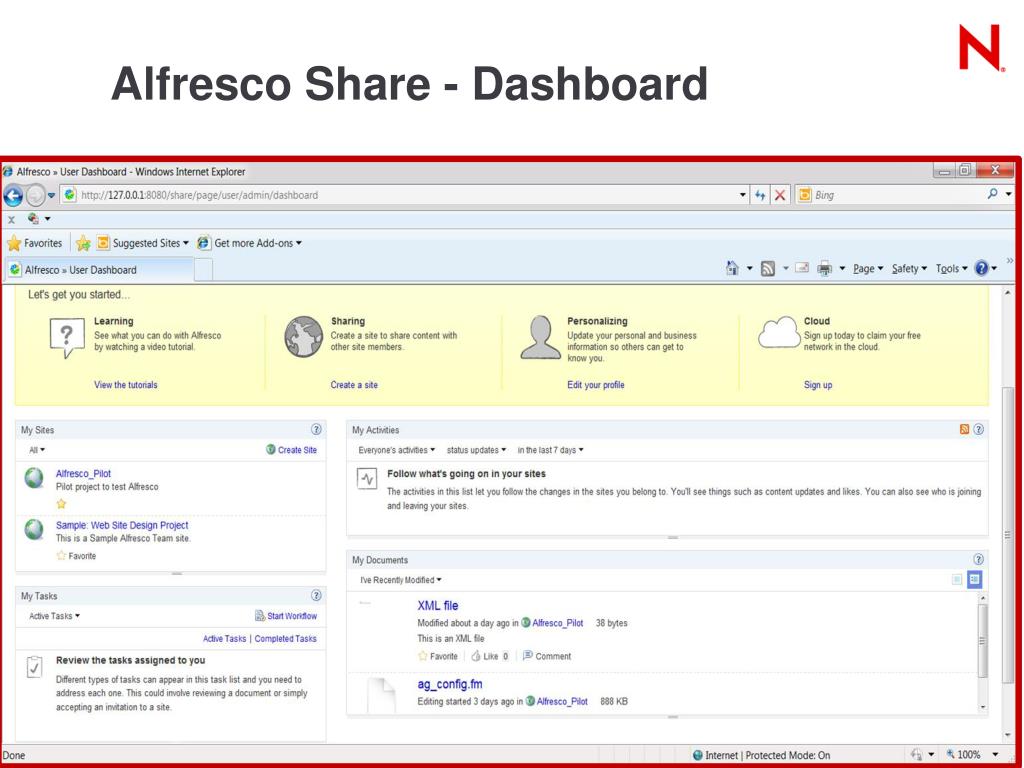Open a new blank browser tab
Screen dimensions: 1024x768
point(203,270)
